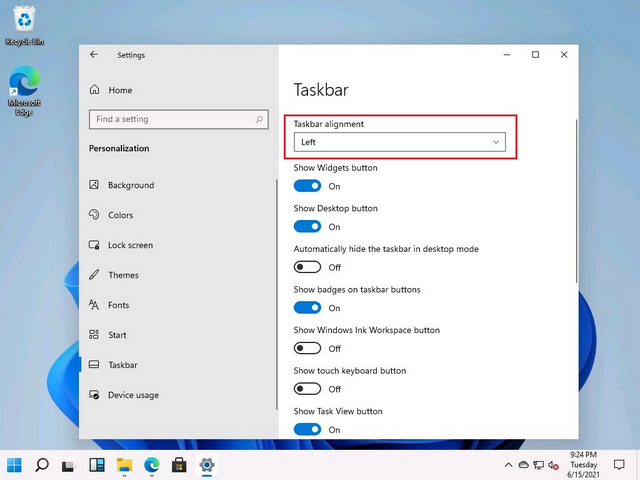Click the Widgets icon on taskbar
The width and height of the screenshot is (640, 480).
97,465
